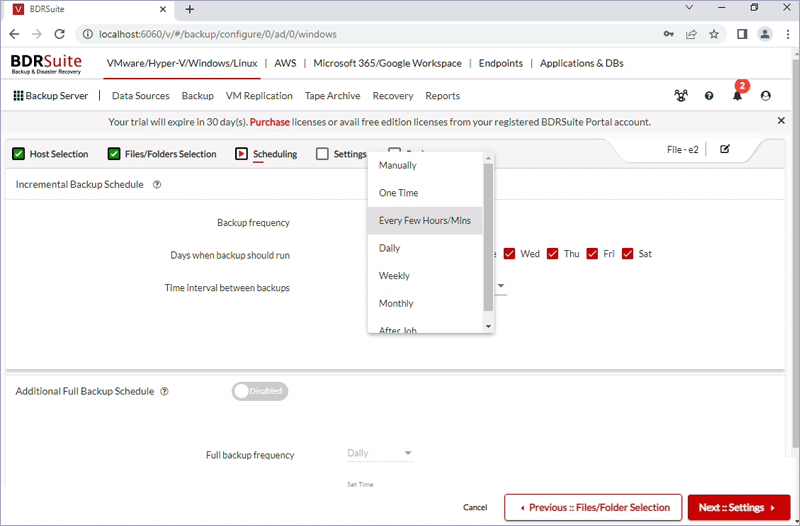
Task: Open Chrome profile avatar
Action: [765, 34]
